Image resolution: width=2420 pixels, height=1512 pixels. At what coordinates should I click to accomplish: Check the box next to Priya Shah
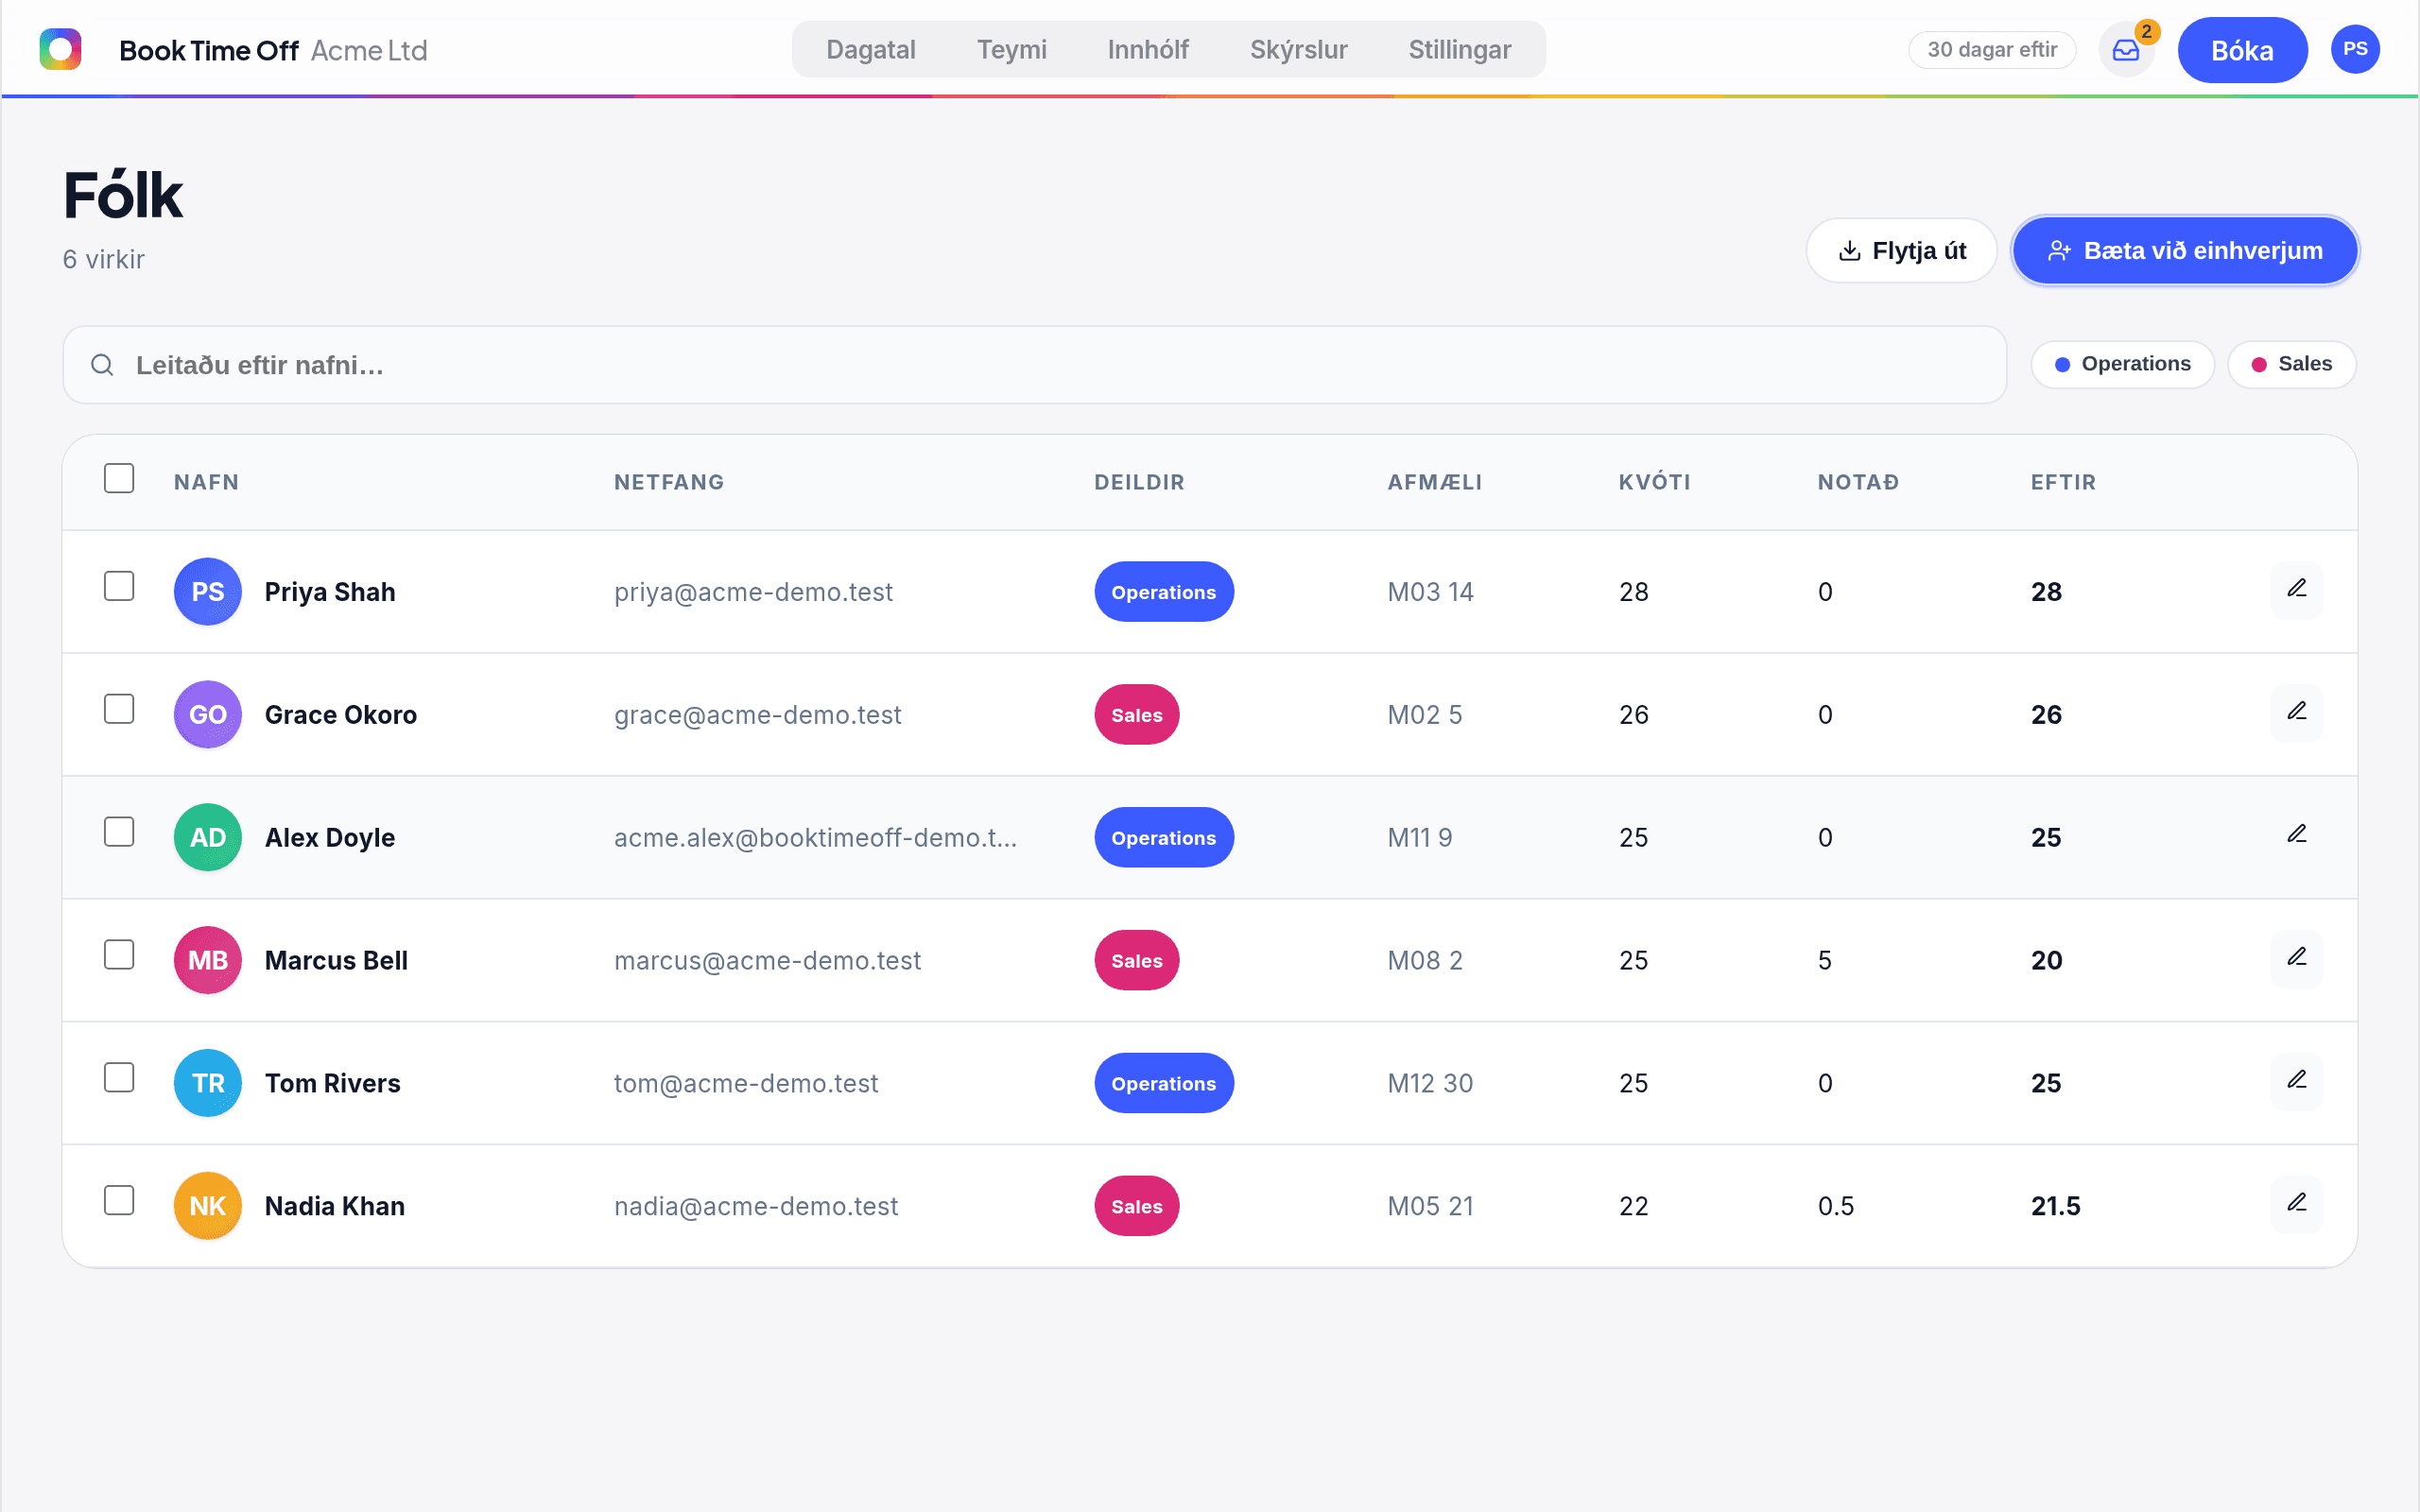pyautogui.click(x=119, y=586)
